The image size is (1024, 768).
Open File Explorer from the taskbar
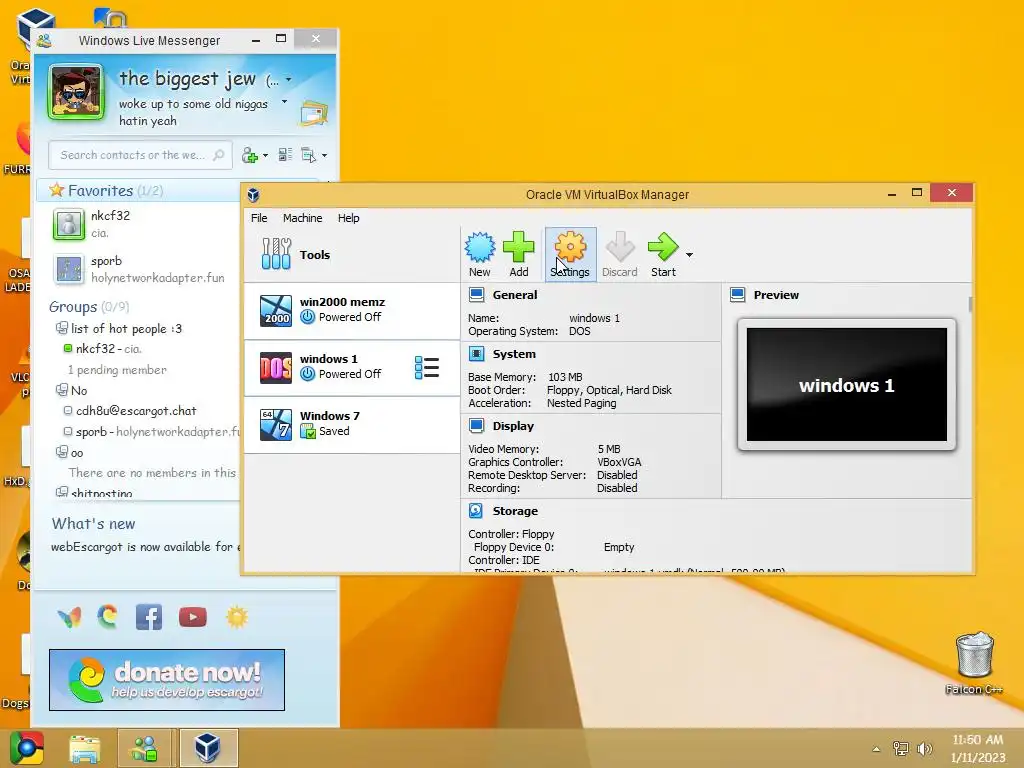(85, 748)
